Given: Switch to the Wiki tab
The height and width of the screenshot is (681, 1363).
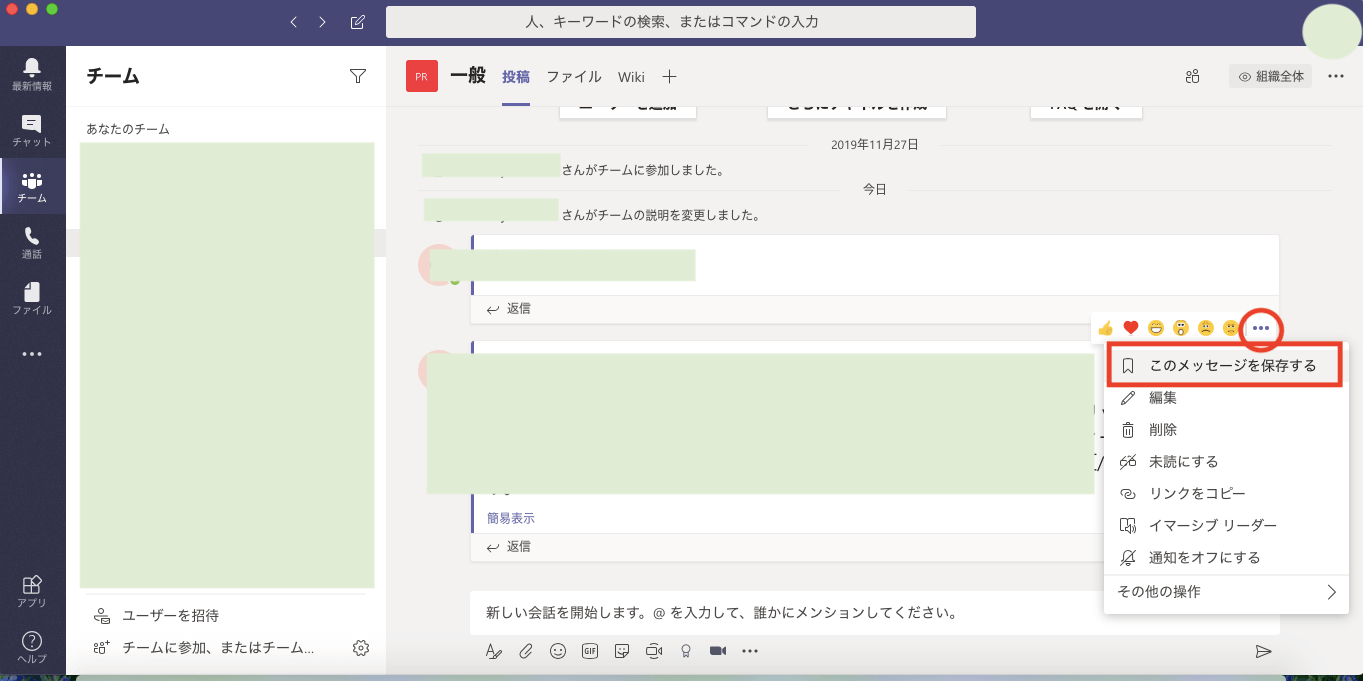Looking at the screenshot, I should tap(631, 76).
